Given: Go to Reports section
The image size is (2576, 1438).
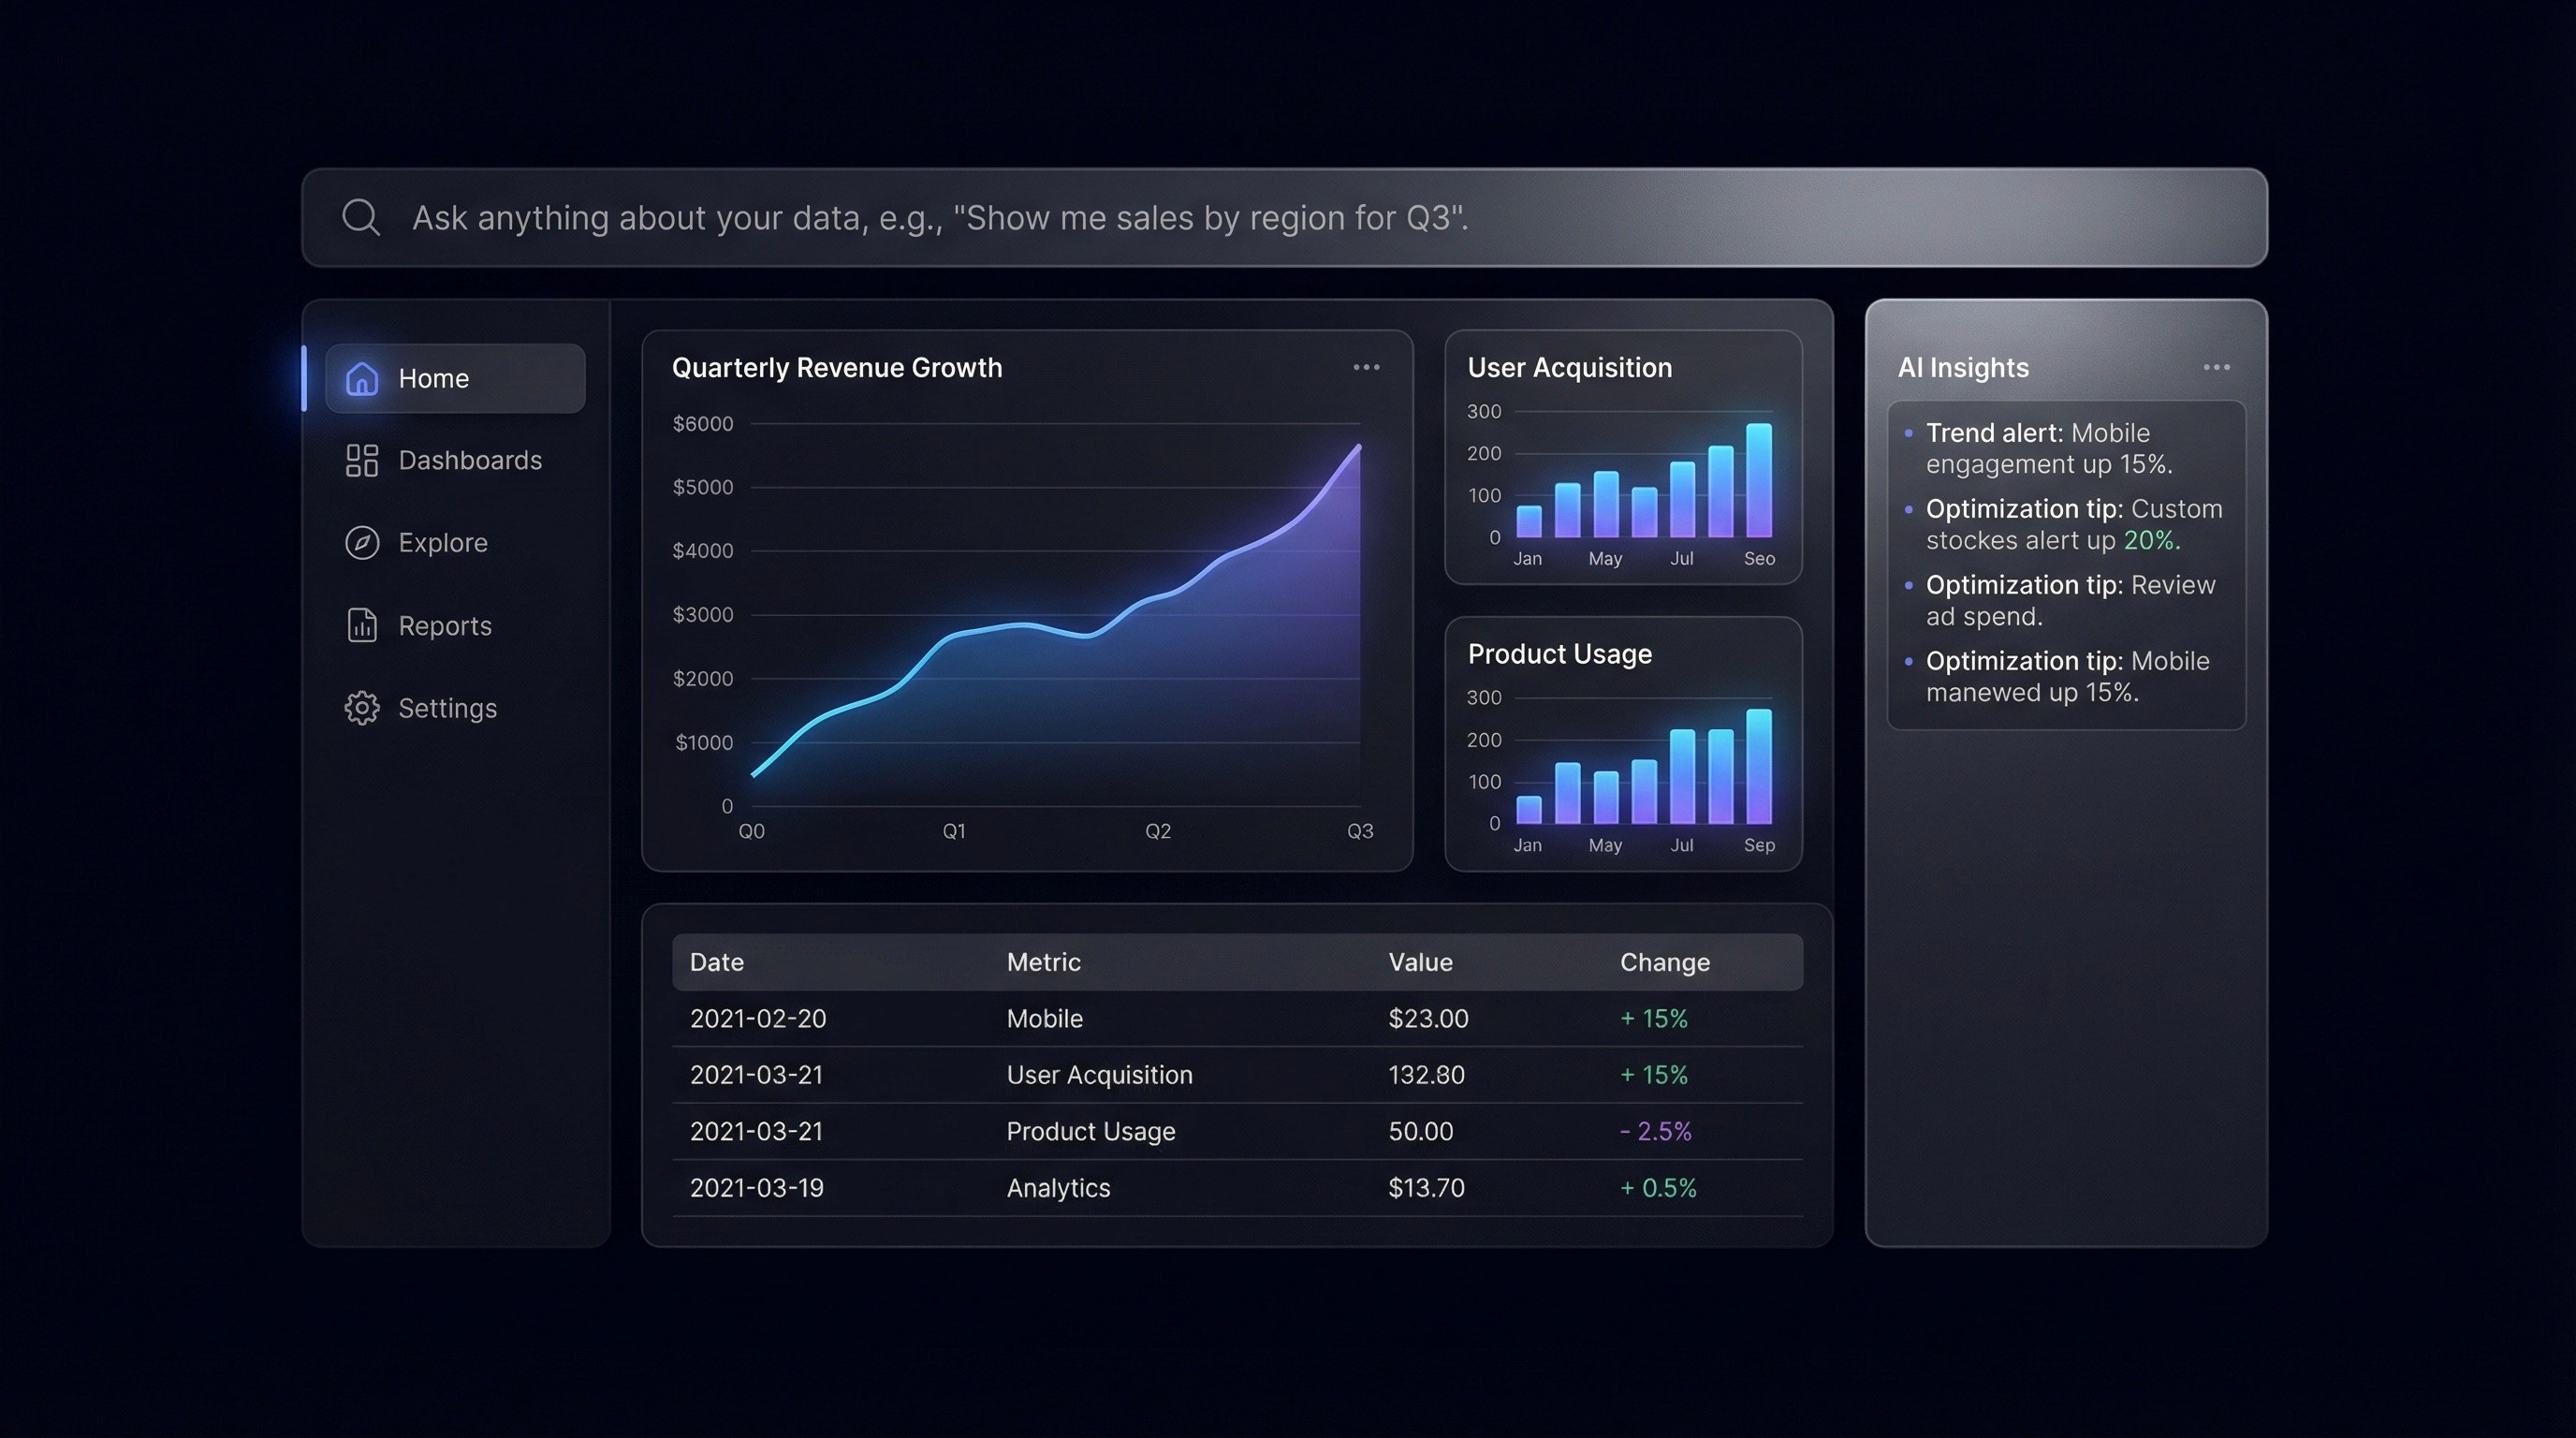Looking at the screenshot, I should tap(444, 626).
